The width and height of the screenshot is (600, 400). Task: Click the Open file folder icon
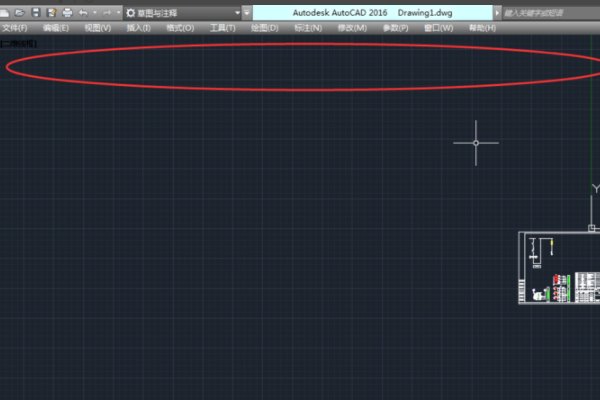(21, 13)
